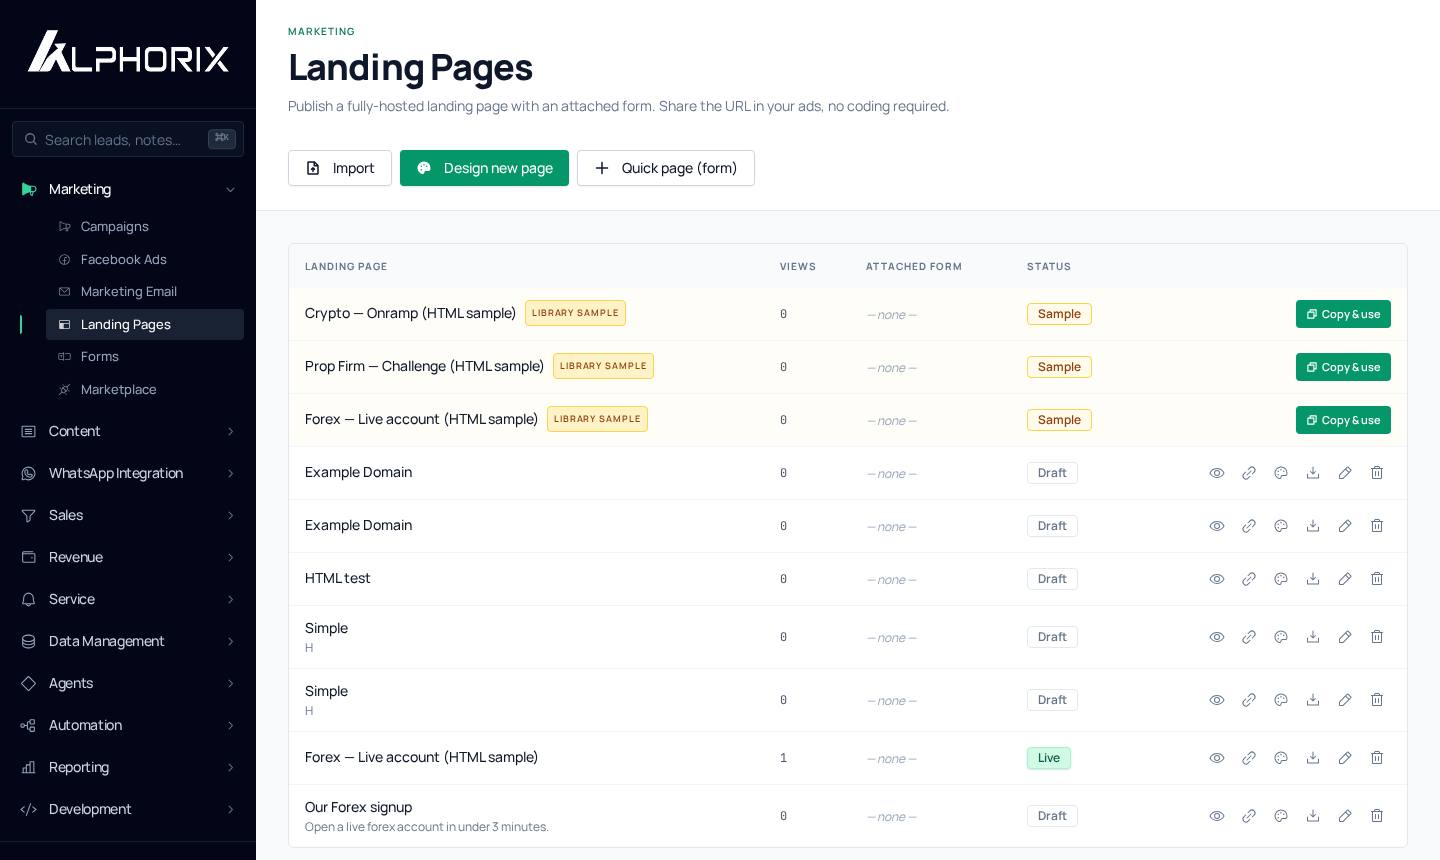Copy & use the Forex Live account sample
Screen dimensions: 1440x860
(x=1343, y=420)
